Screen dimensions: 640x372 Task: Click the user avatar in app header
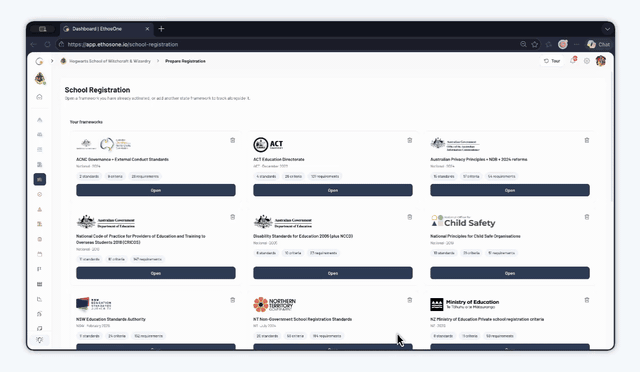point(600,61)
